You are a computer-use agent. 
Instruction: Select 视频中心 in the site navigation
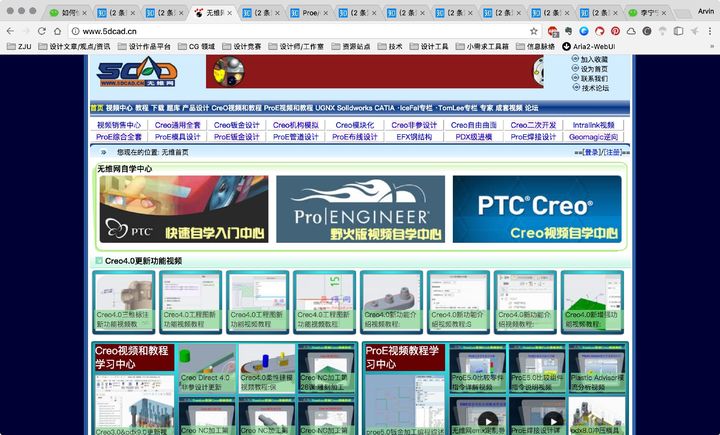119,108
